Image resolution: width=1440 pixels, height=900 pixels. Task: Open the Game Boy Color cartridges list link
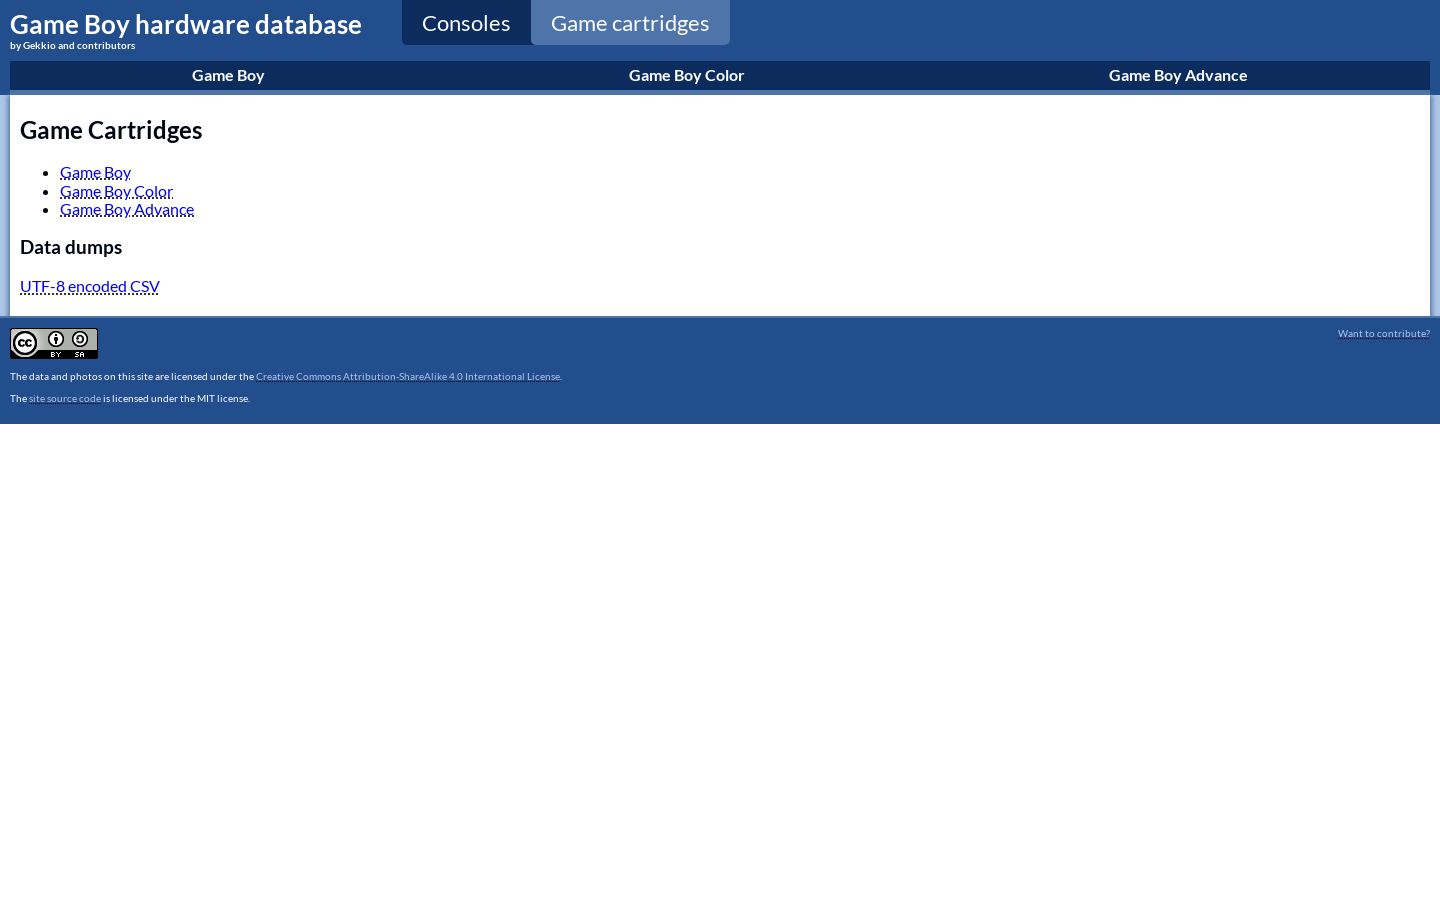pyautogui.click(x=116, y=191)
